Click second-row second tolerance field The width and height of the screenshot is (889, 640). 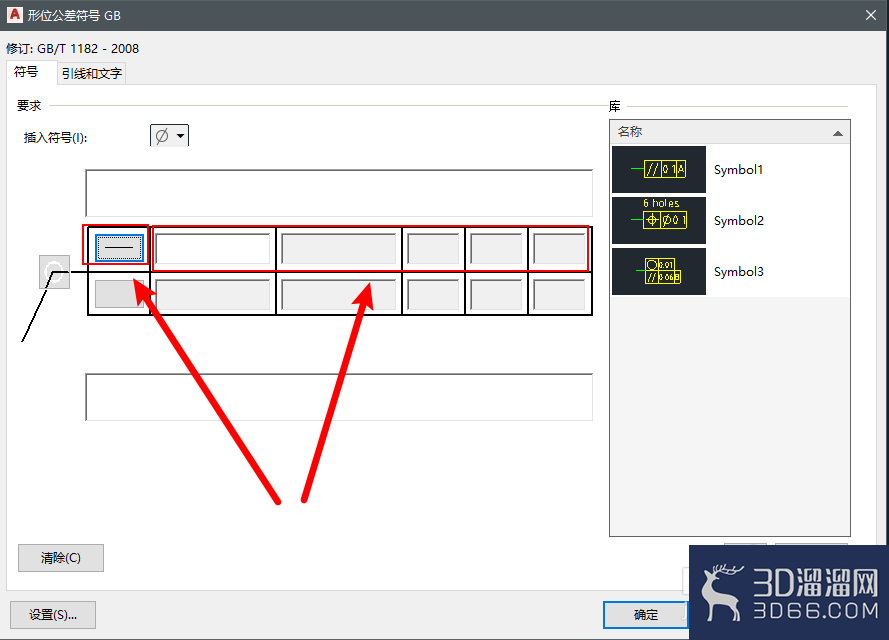pyautogui.click(x=338, y=295)
